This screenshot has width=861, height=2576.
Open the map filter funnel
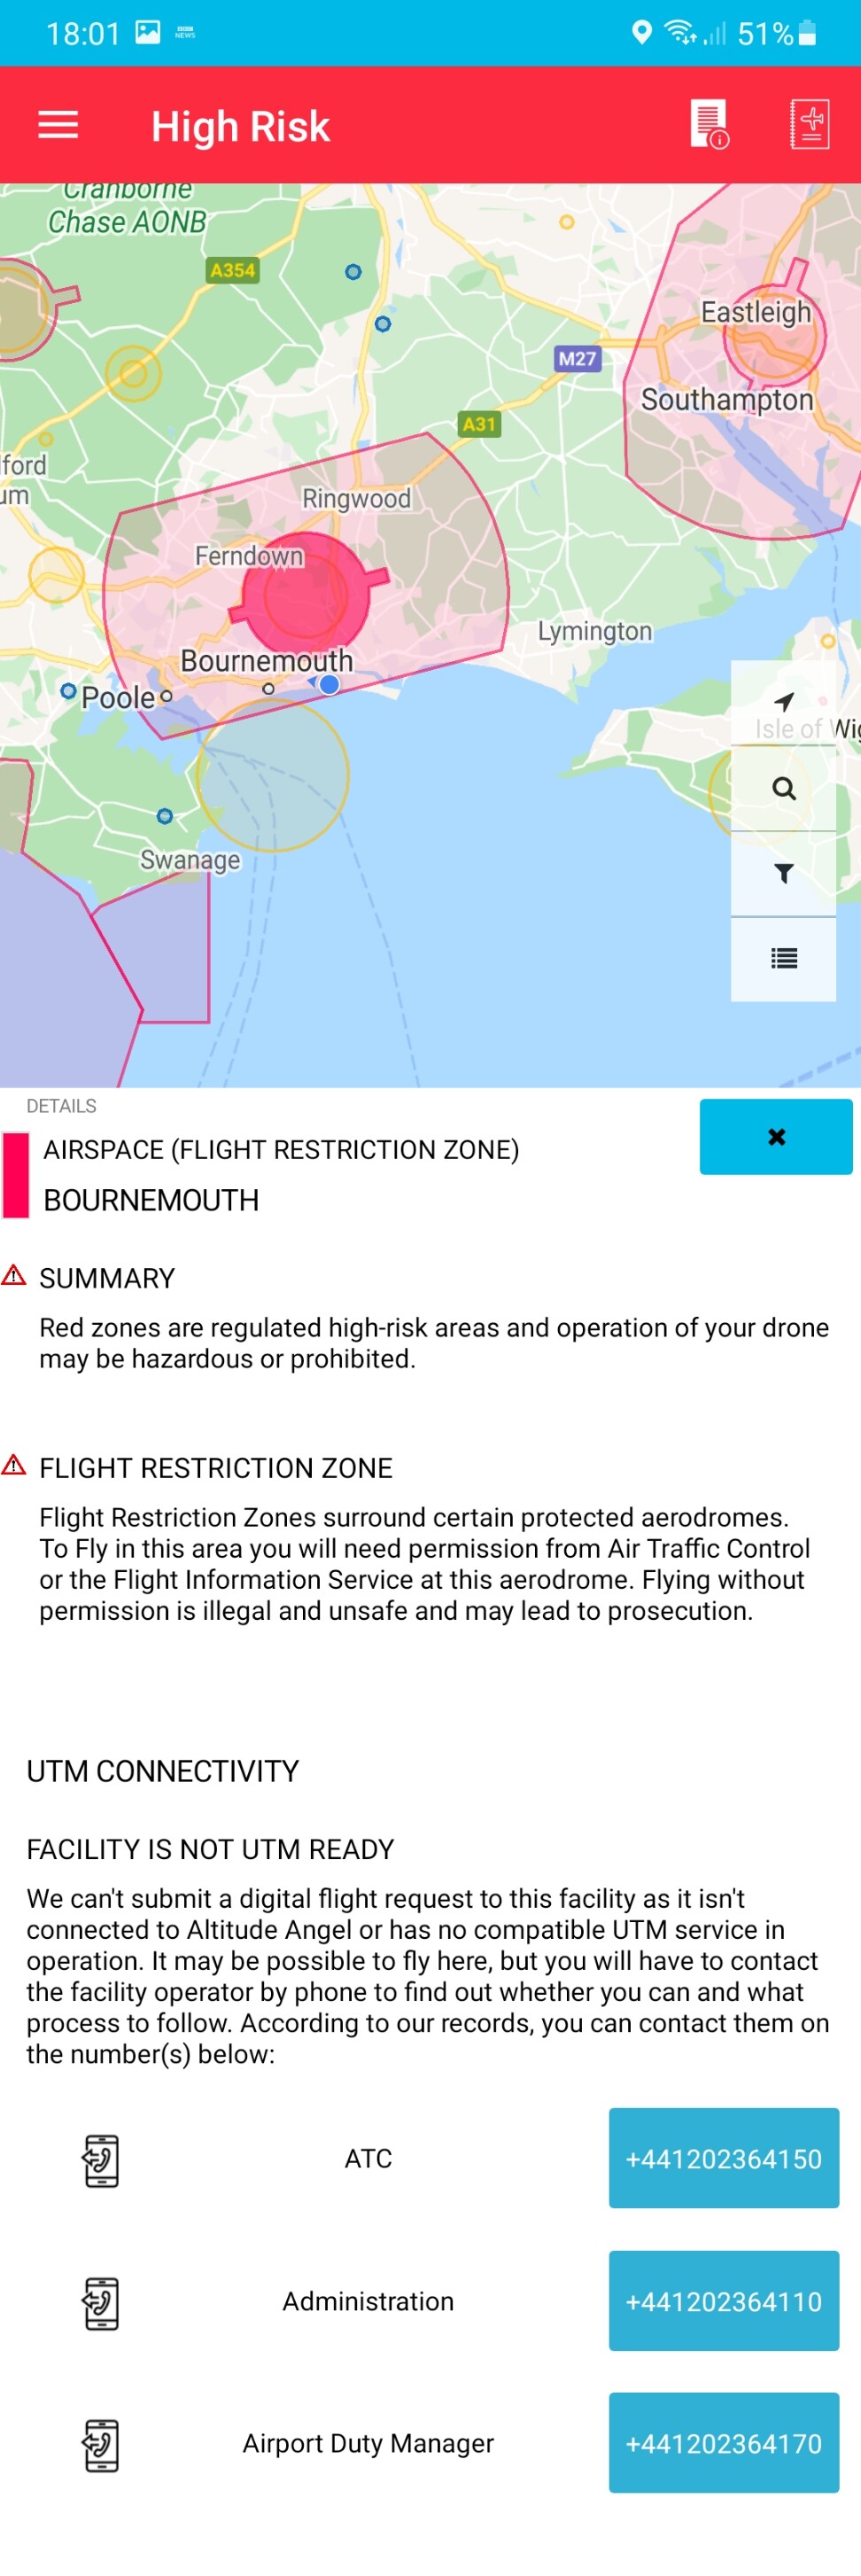pos(784,873)
